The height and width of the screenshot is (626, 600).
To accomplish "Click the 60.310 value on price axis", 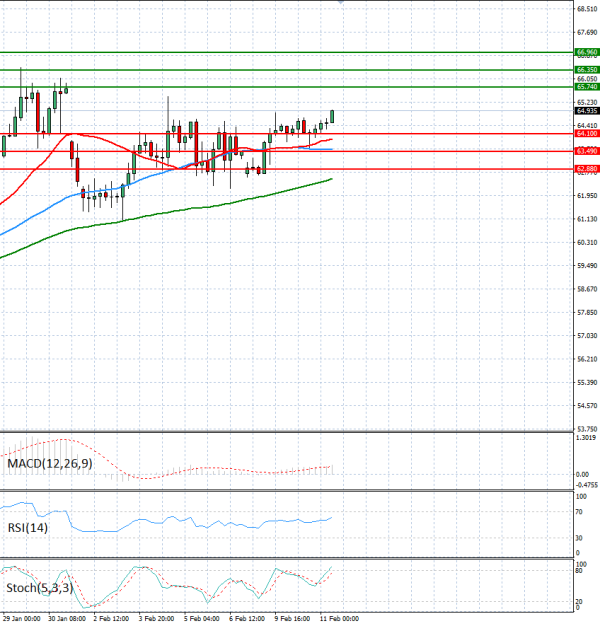I will point(587,242).
